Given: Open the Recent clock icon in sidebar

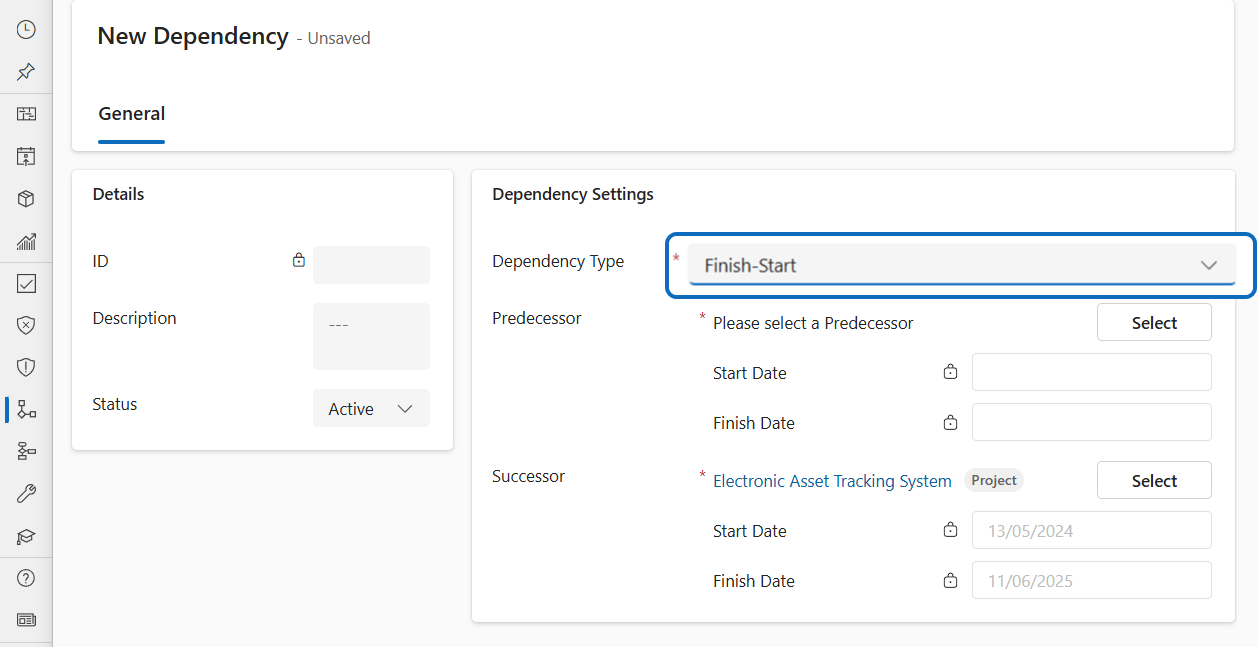Looking at the screenshot, I should point(27,30).
